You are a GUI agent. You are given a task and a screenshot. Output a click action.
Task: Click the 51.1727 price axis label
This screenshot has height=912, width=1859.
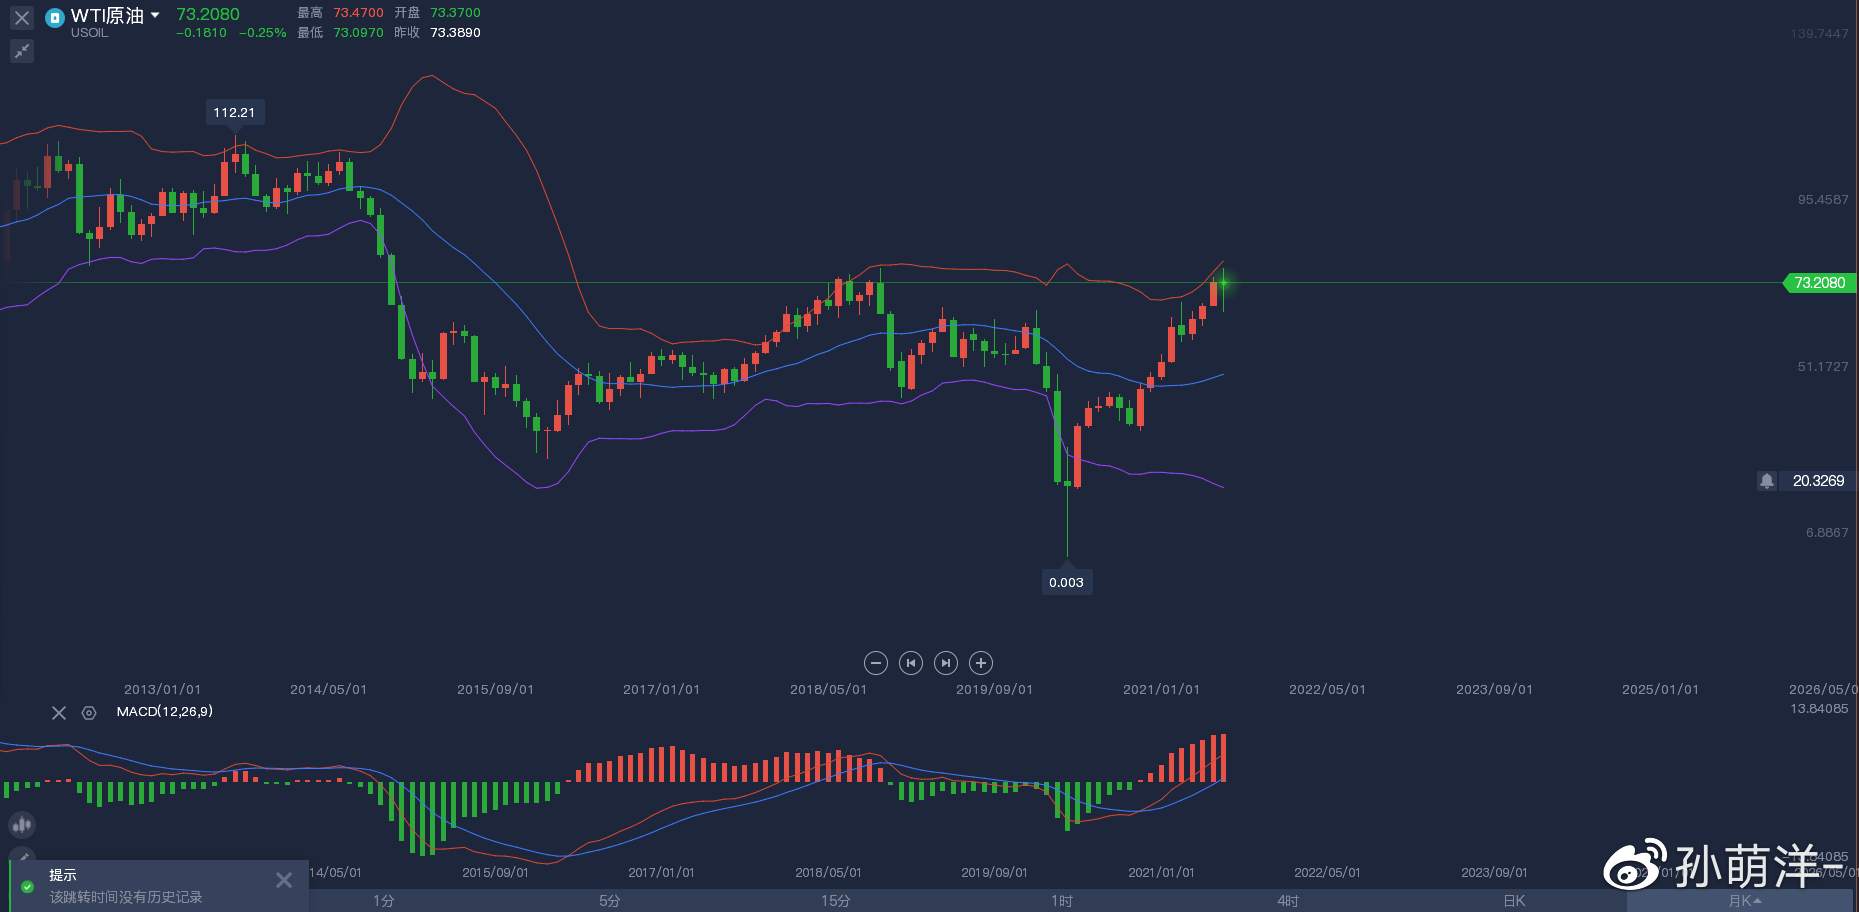pos(1823,367)
